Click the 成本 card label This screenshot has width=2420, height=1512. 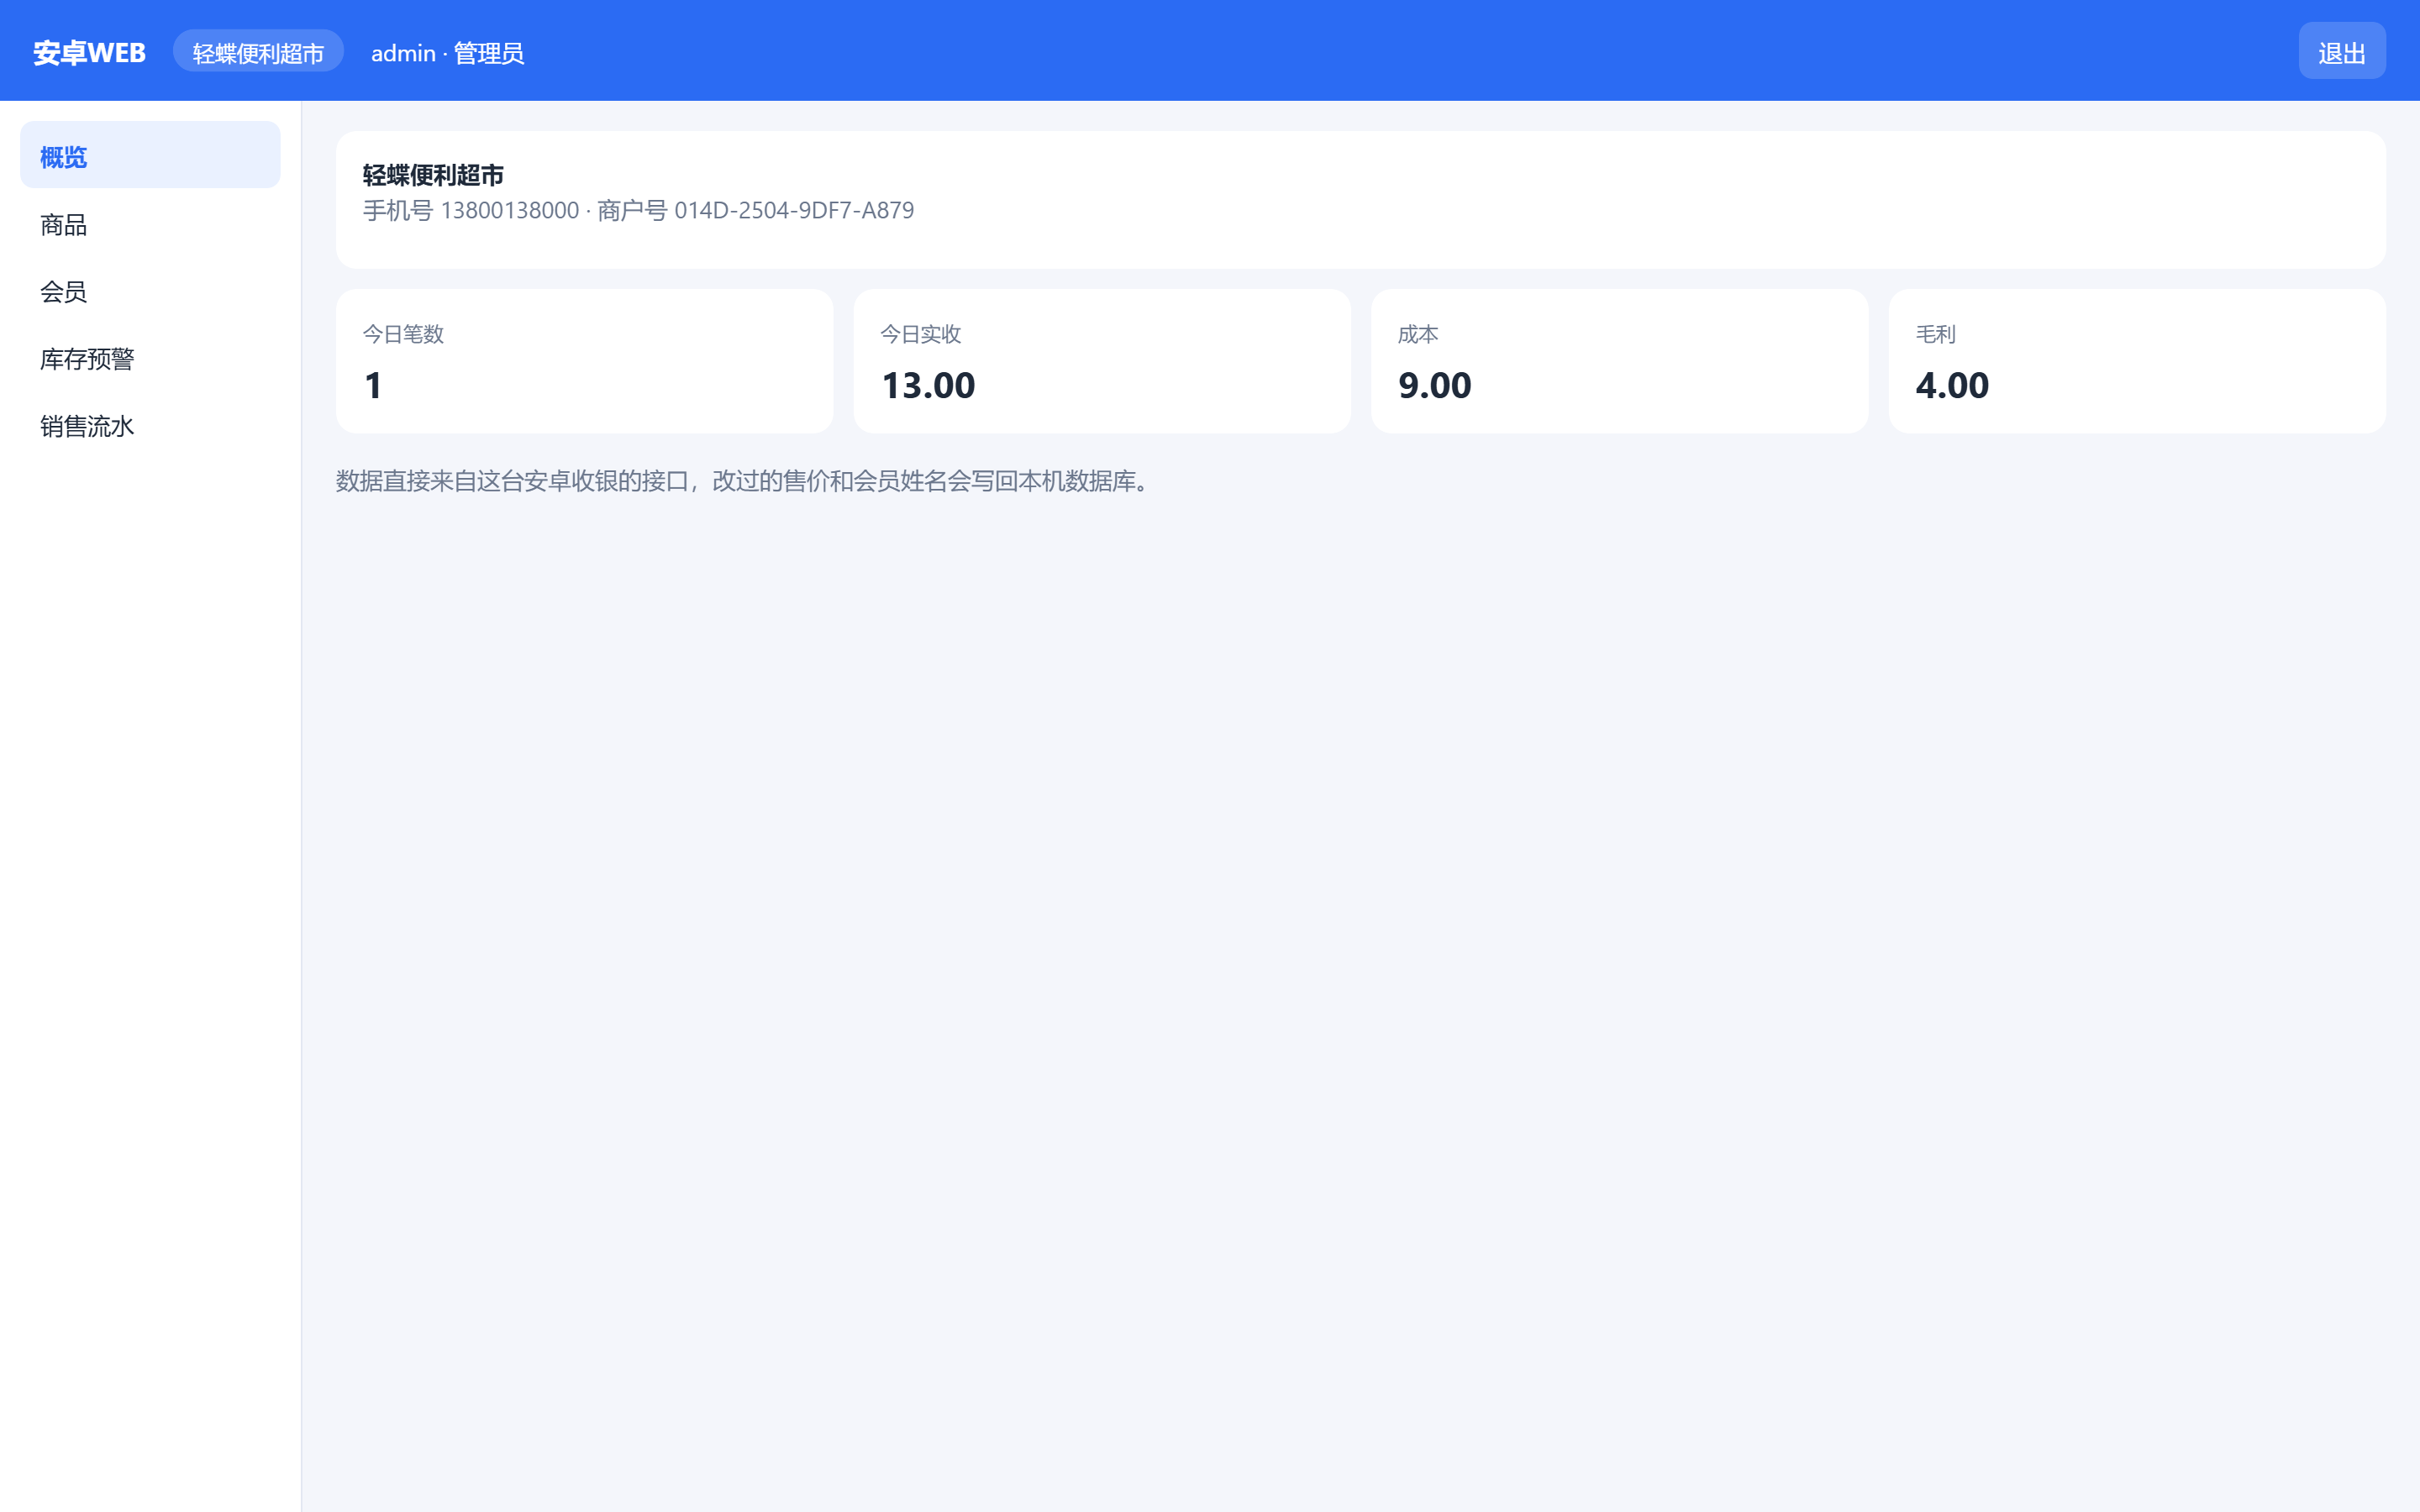coord(1418,334)
